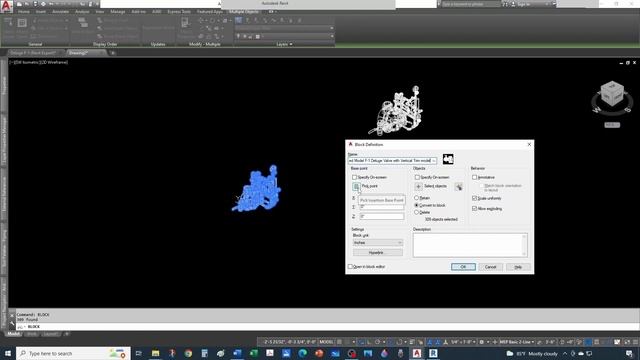This screenshot has width=640, height=360.
Task: Click the Select objects icon button
Action: click(418, 187)
